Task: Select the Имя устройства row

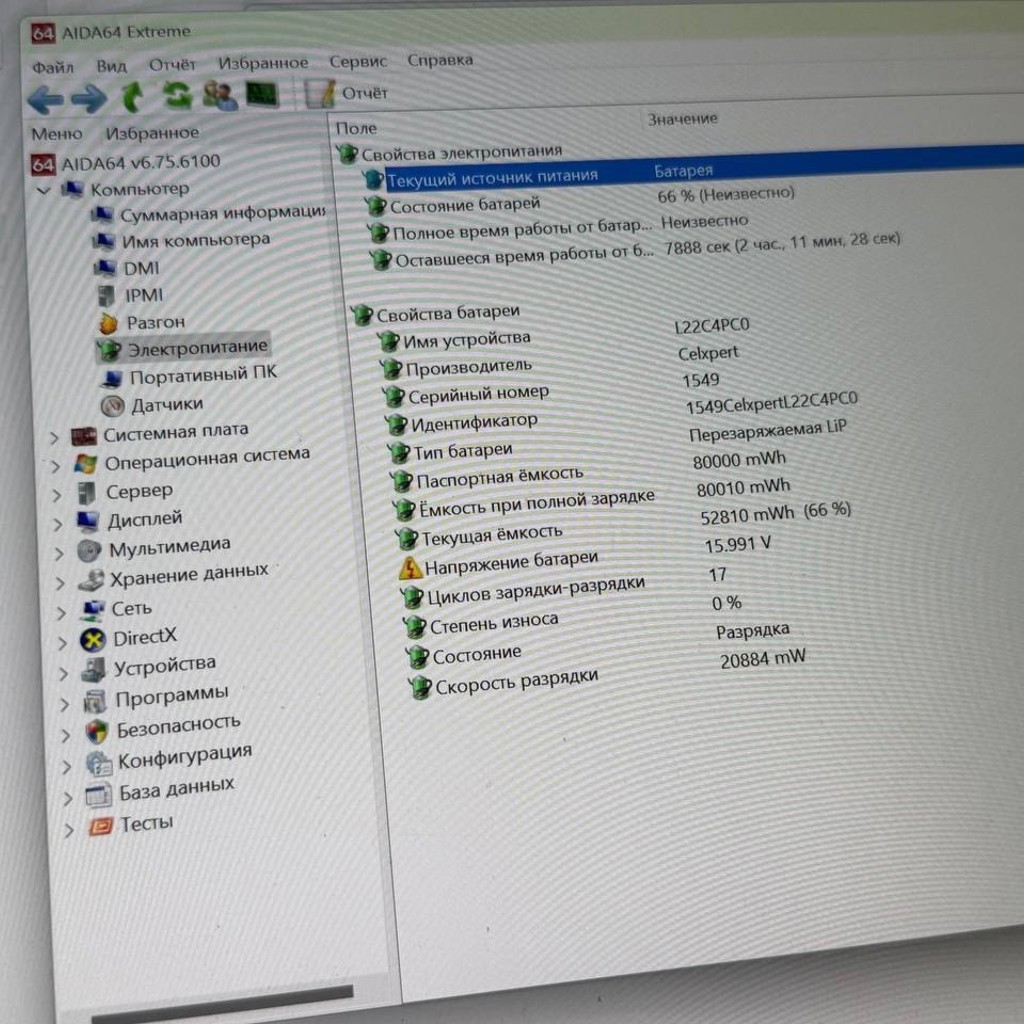Action: tap(563, 333)
